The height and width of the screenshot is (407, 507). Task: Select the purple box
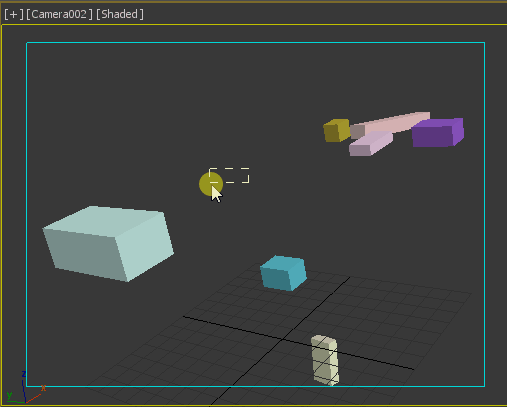(438, 132)
